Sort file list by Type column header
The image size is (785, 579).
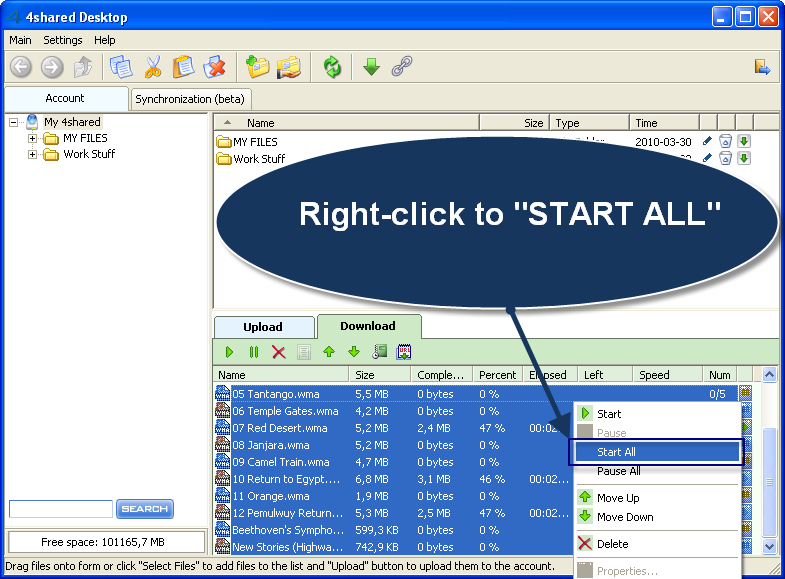pyautogui.click(x=589, y=123)
